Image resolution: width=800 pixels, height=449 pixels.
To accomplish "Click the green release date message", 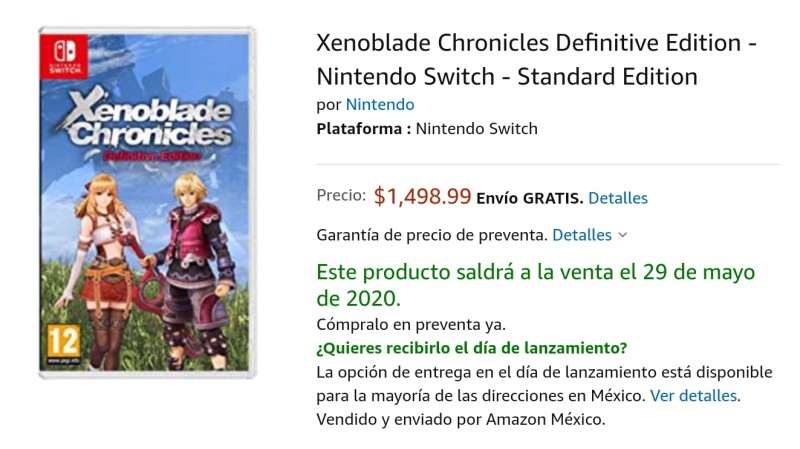I will pyautogui.click(x=536, y=285).
